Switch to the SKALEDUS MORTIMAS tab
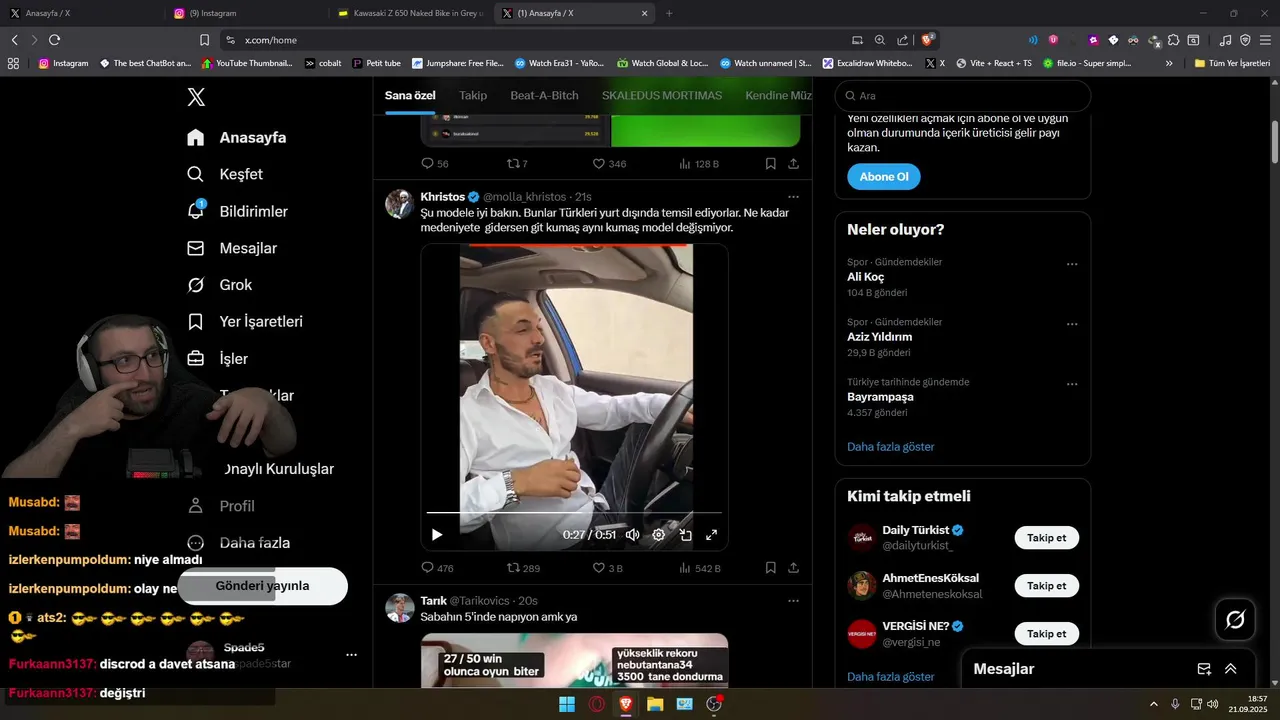 click(x=661, y=95)
